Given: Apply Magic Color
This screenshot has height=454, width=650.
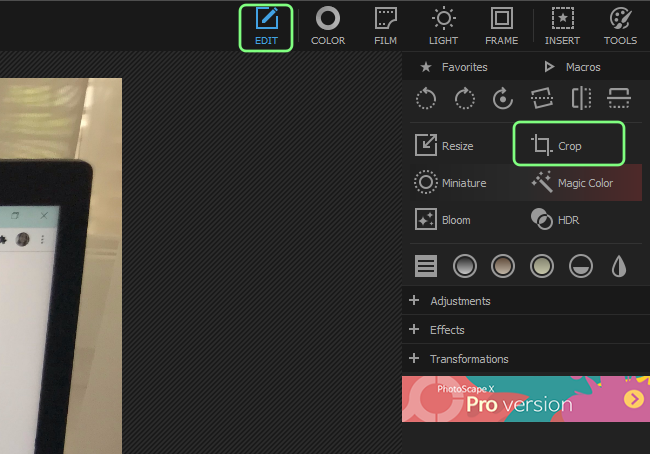Looking at the screenshot, I should (572, 182).
